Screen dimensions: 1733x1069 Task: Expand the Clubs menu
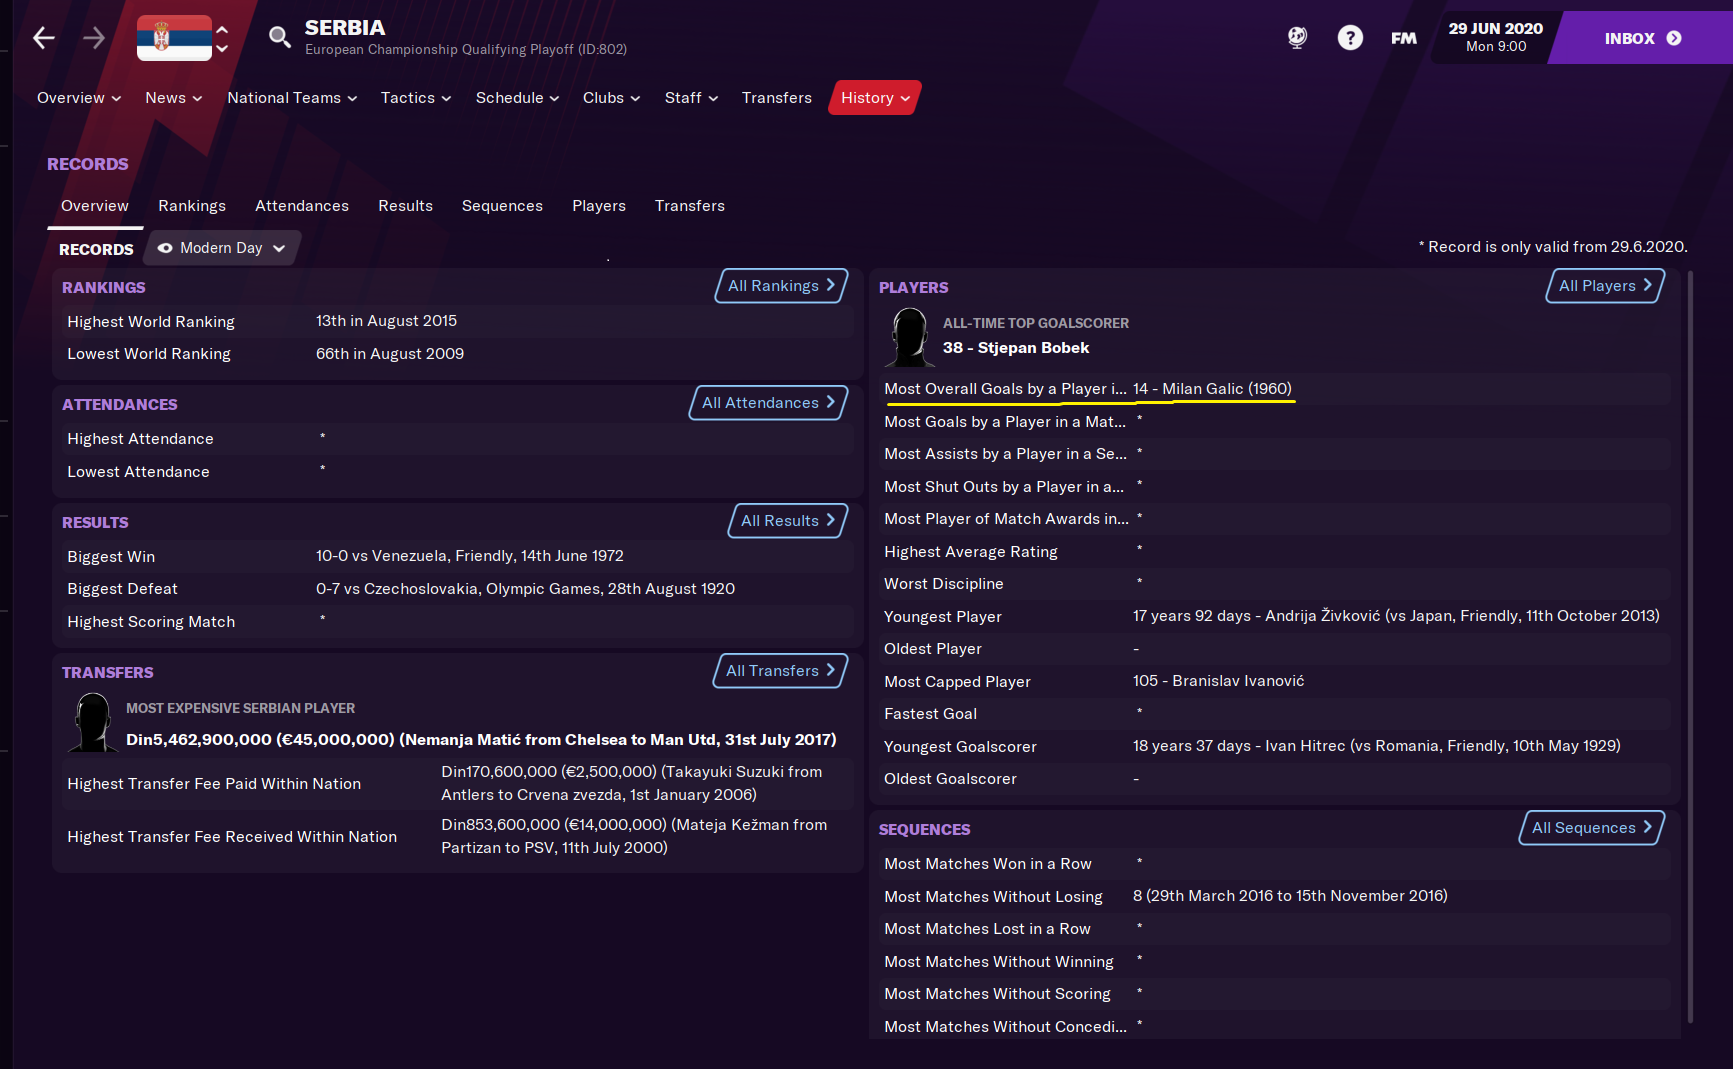click(611, 98)
